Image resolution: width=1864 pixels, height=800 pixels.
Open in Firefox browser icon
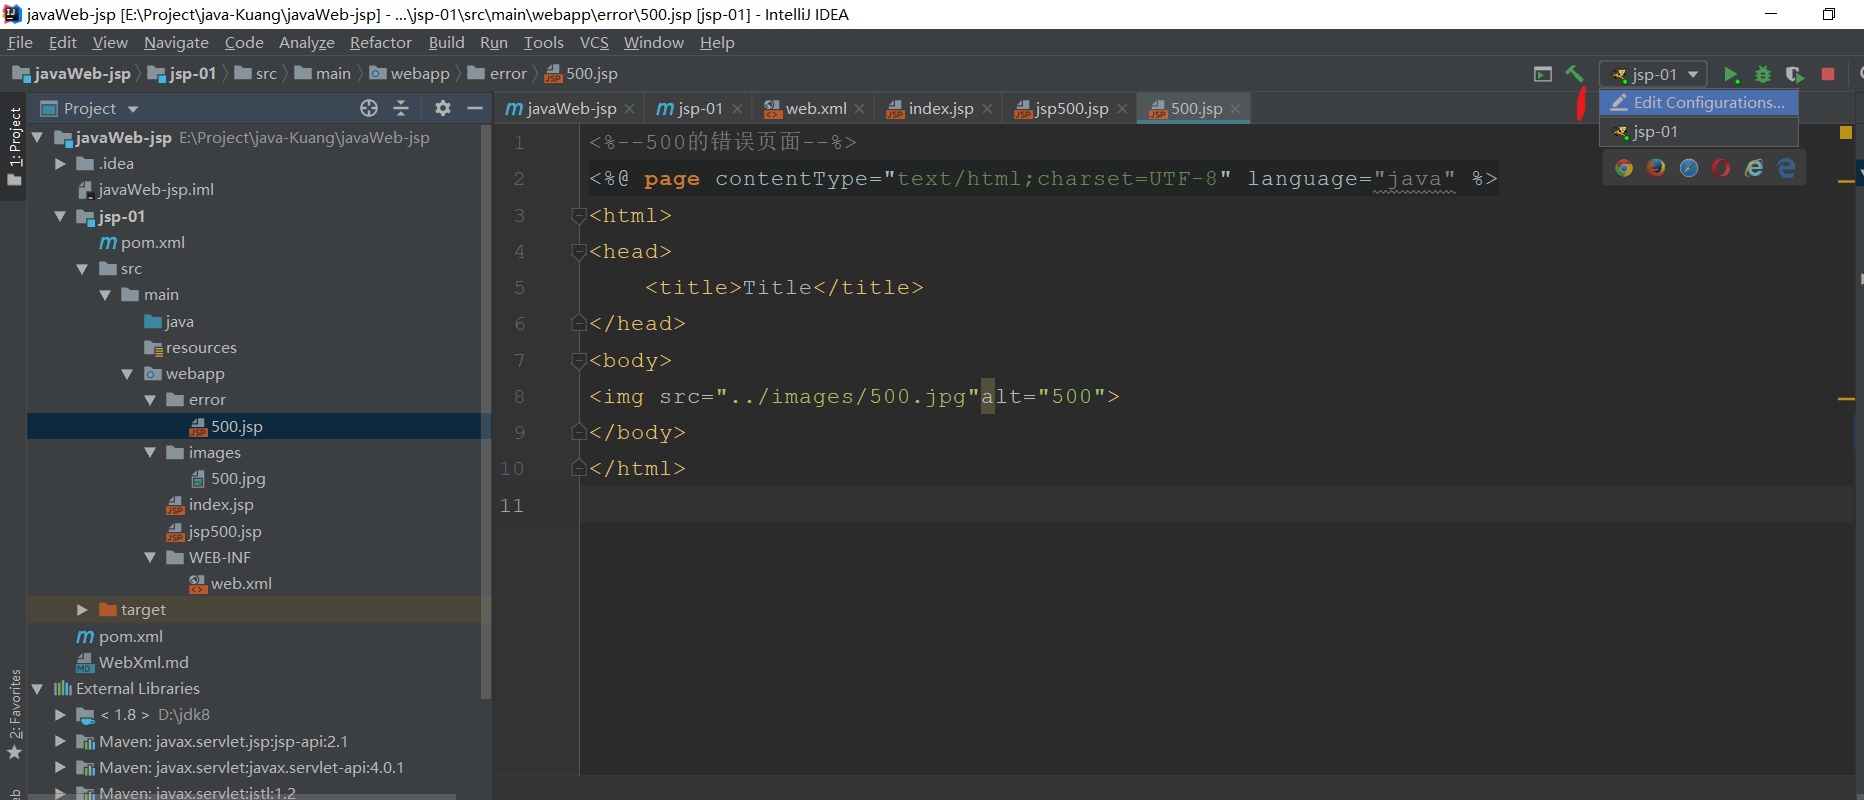pos(1656,168)
